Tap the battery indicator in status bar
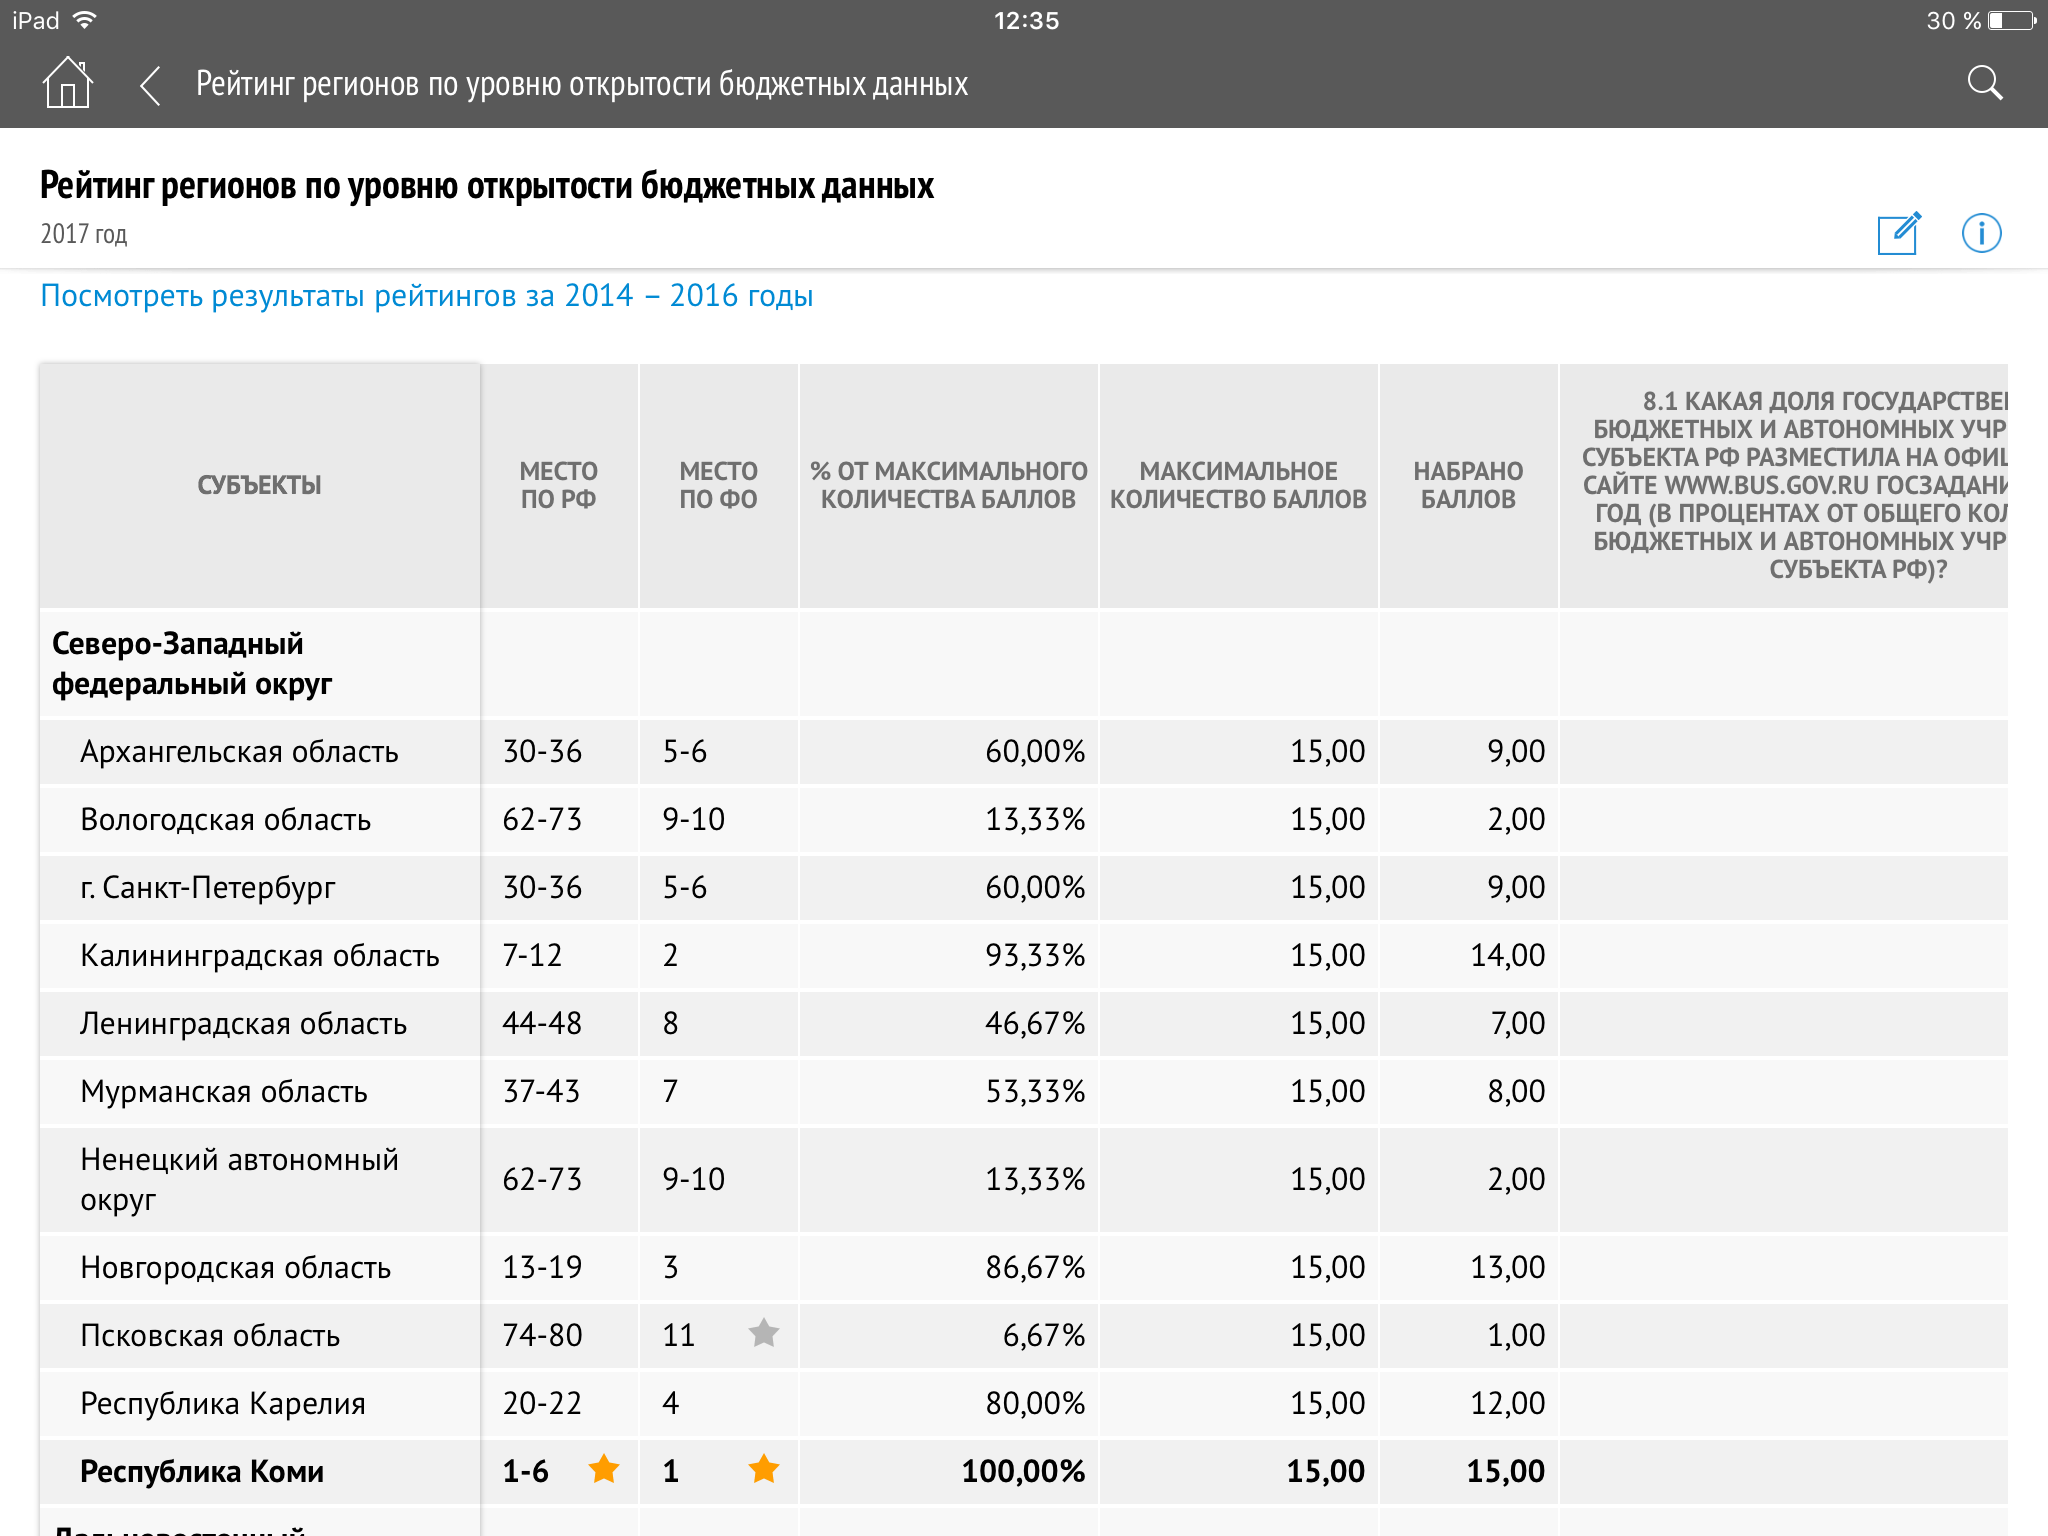Screen dimensions: 2048x1536 2010,21
